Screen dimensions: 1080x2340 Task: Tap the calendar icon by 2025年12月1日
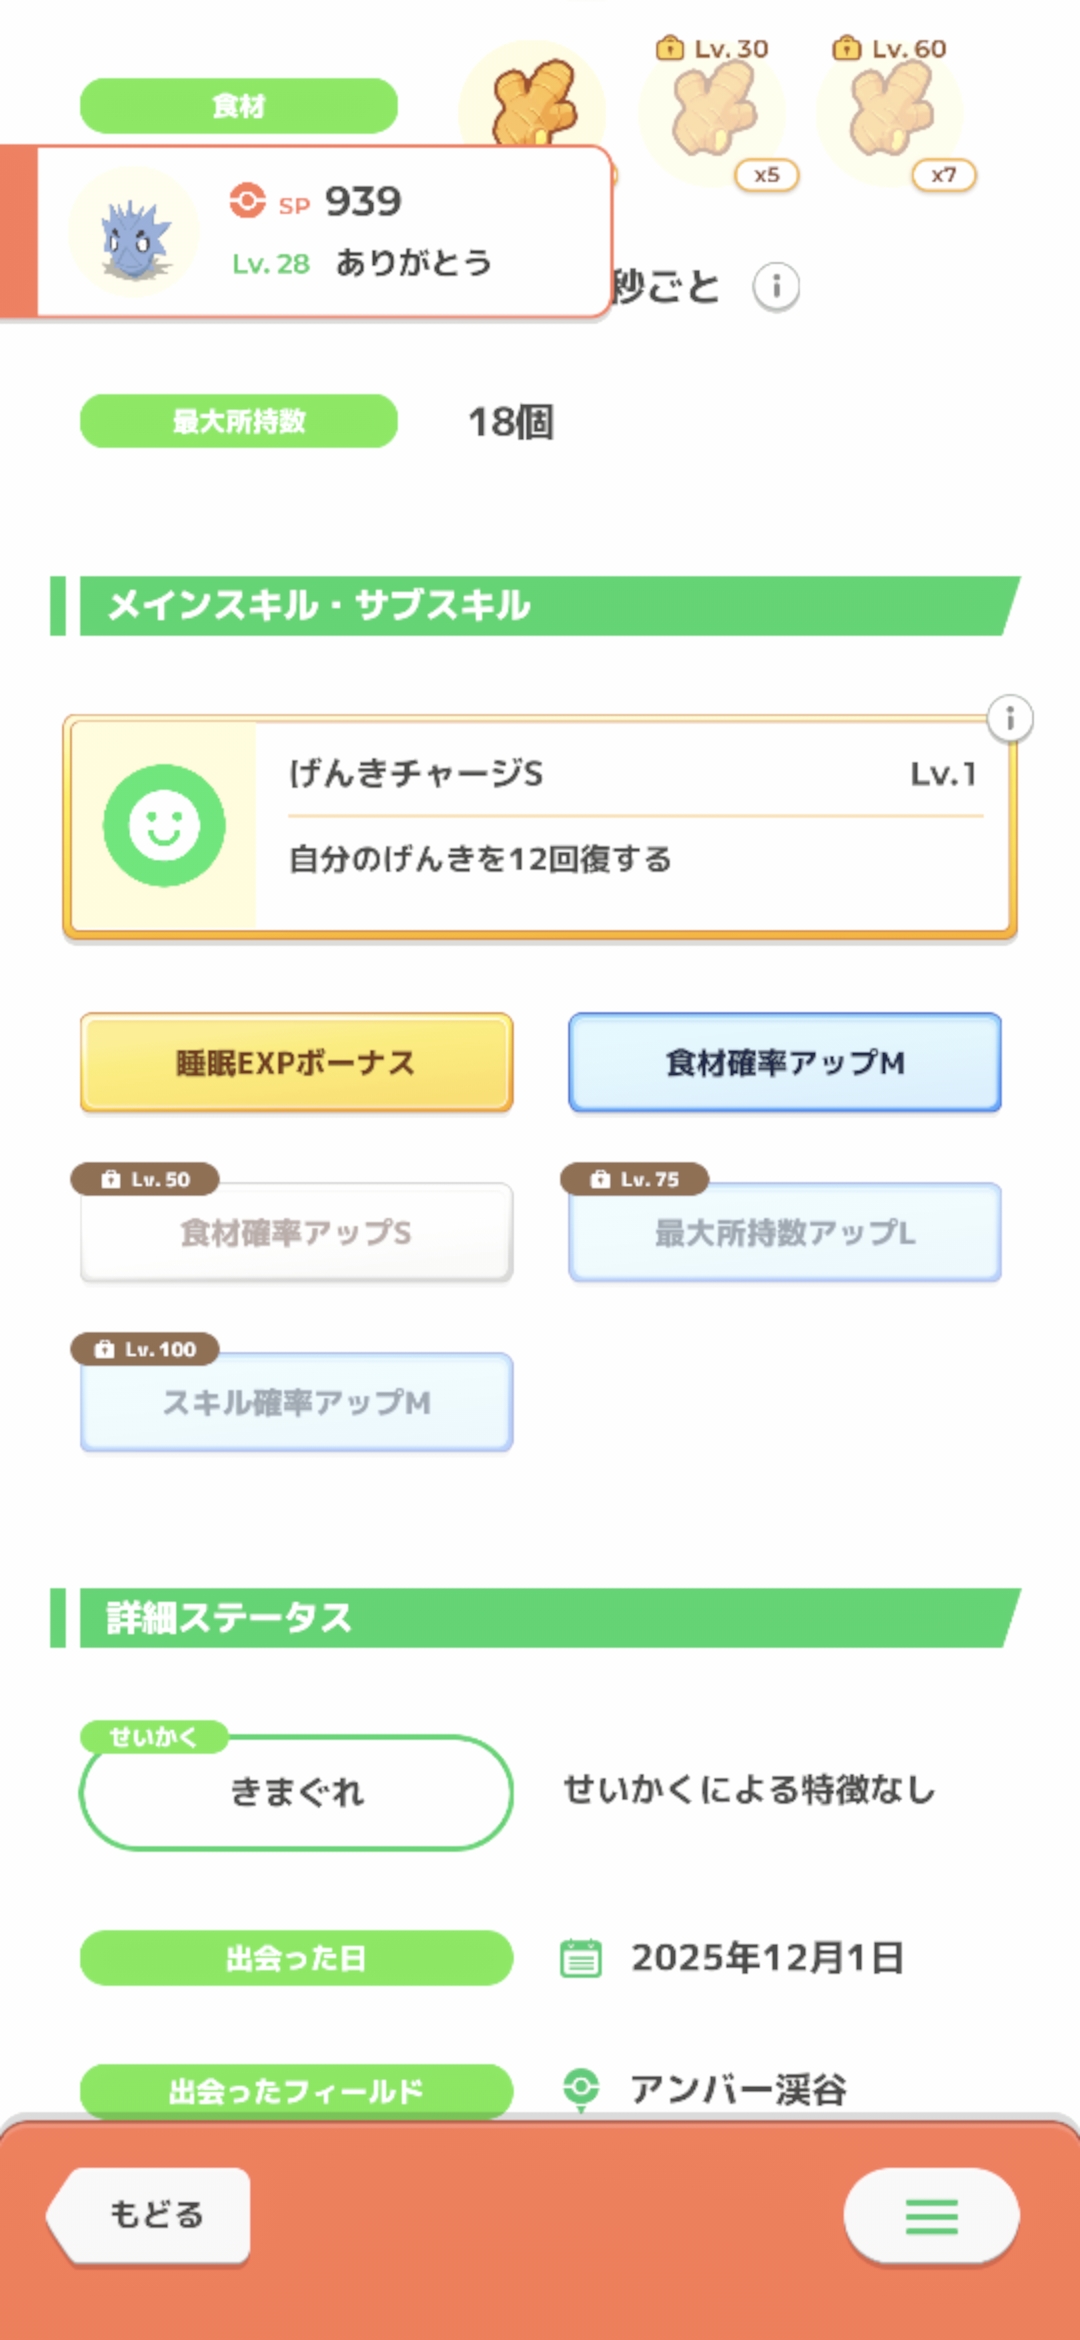[x=581, y=1958]
